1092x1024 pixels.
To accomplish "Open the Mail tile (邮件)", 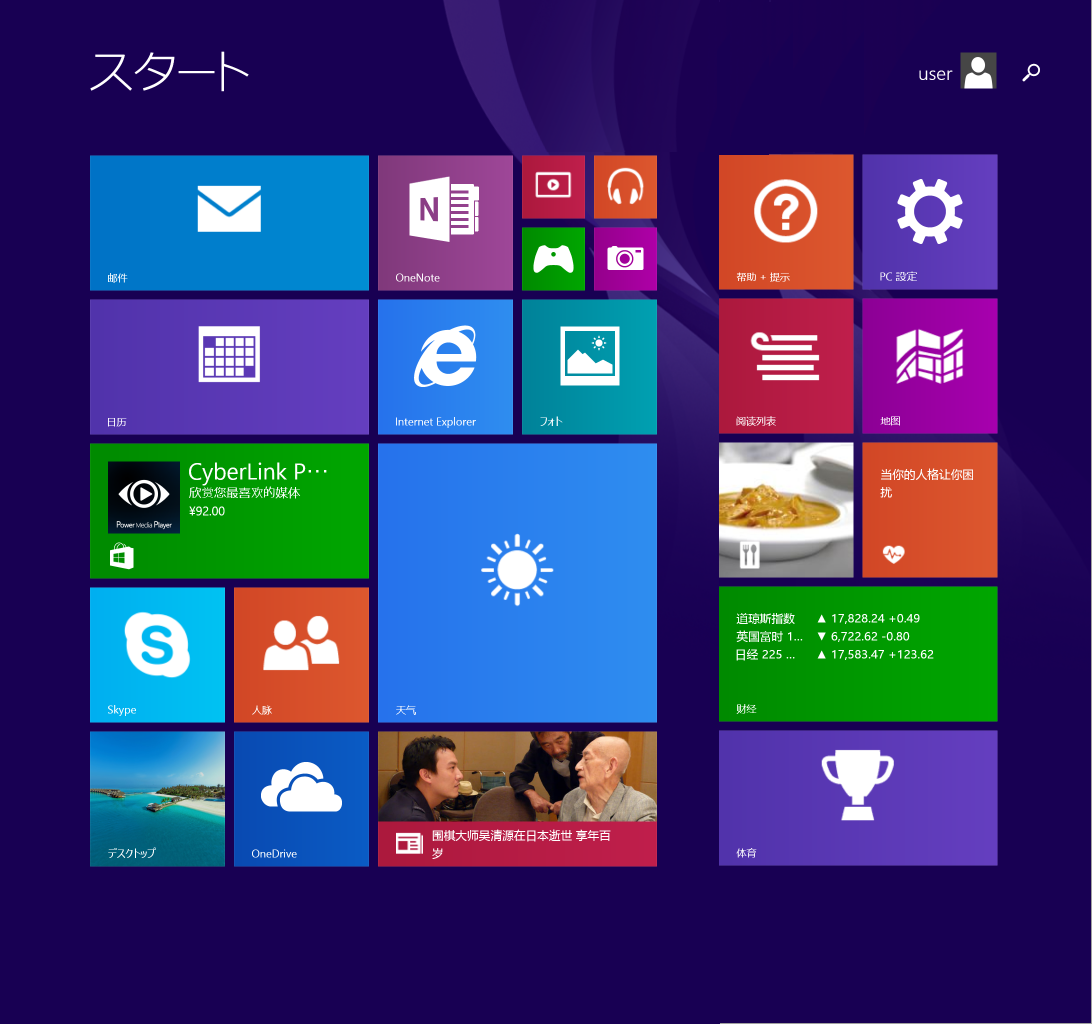I will [x=229, y=223].
